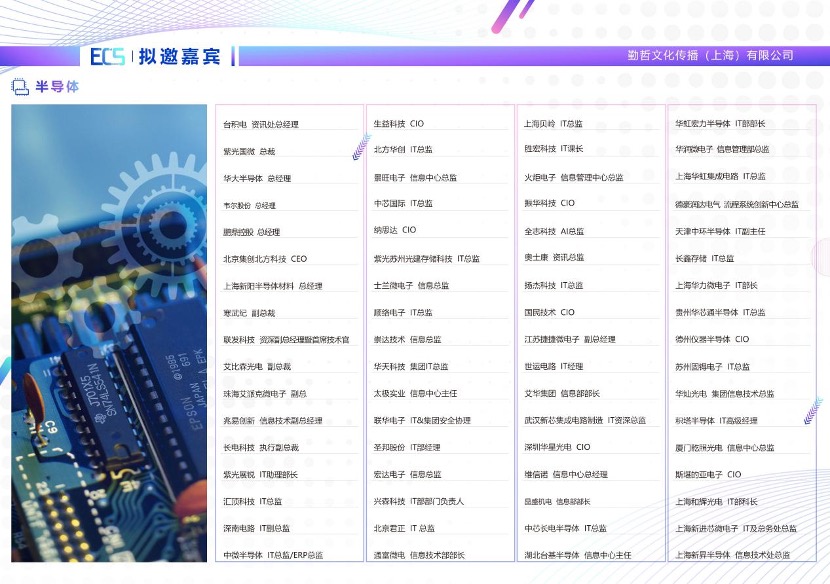Select the row 纳思达 CIO
The width and height of the screenshot is (830, 584).
coord(395,230)
